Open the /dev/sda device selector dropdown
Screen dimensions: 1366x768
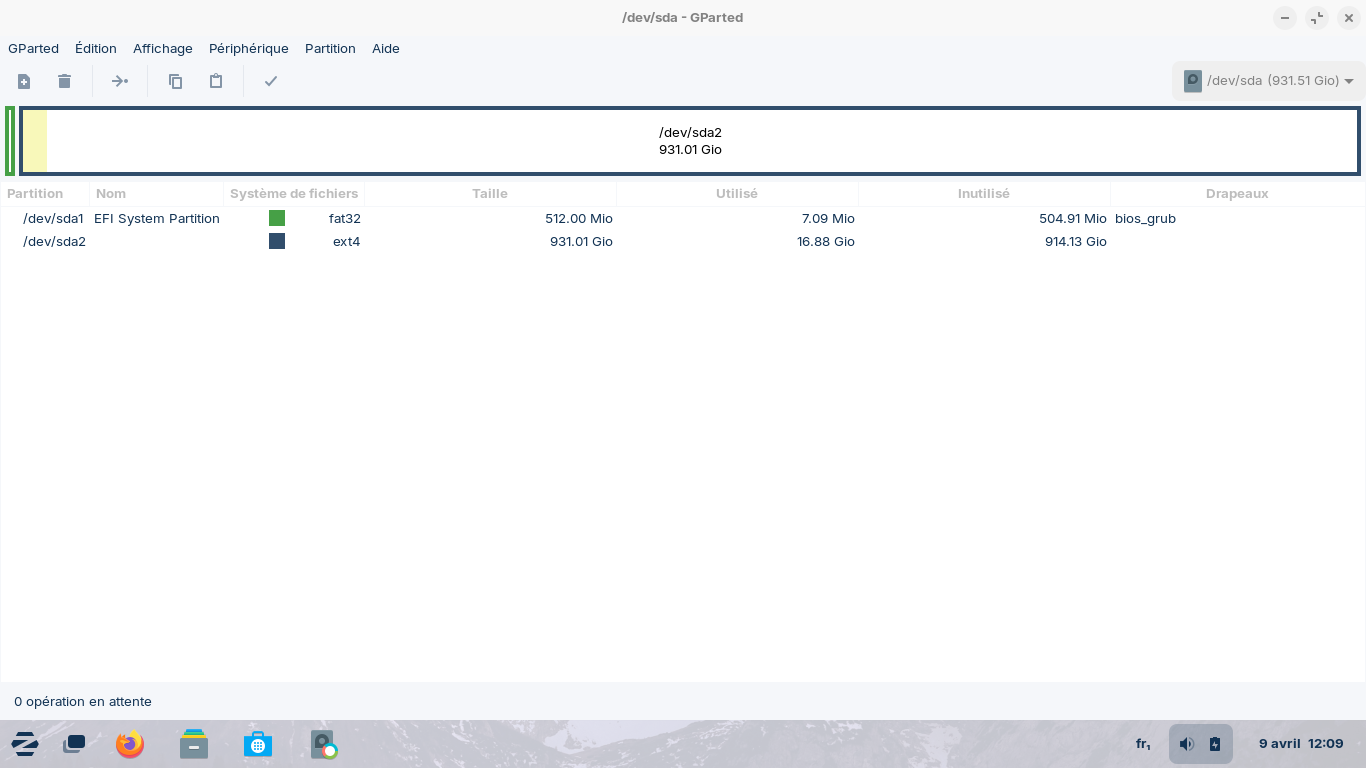pos(1268,81)
